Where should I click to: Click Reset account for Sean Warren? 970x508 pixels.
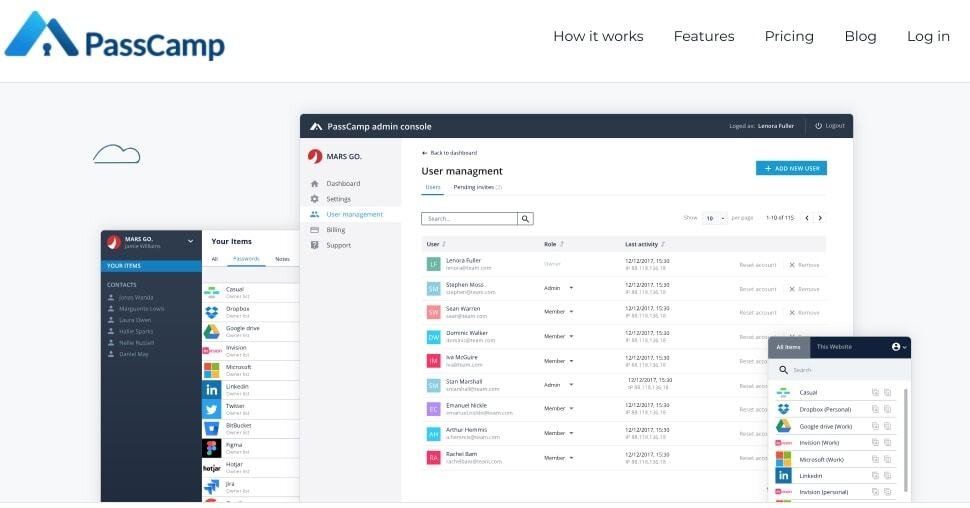[x=757, y=312]
